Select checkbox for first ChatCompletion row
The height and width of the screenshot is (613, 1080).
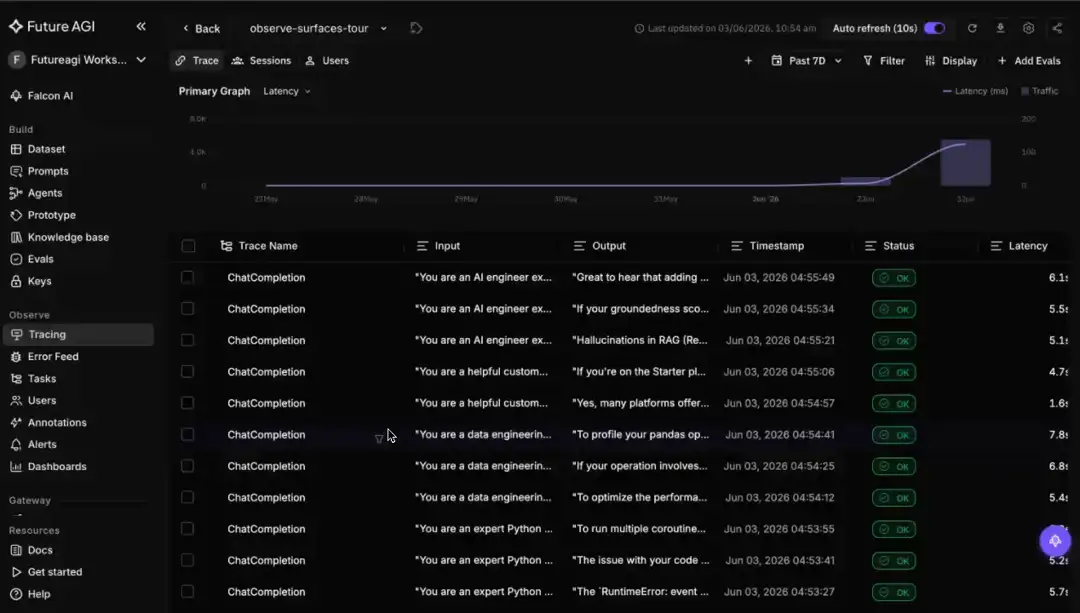187,278
